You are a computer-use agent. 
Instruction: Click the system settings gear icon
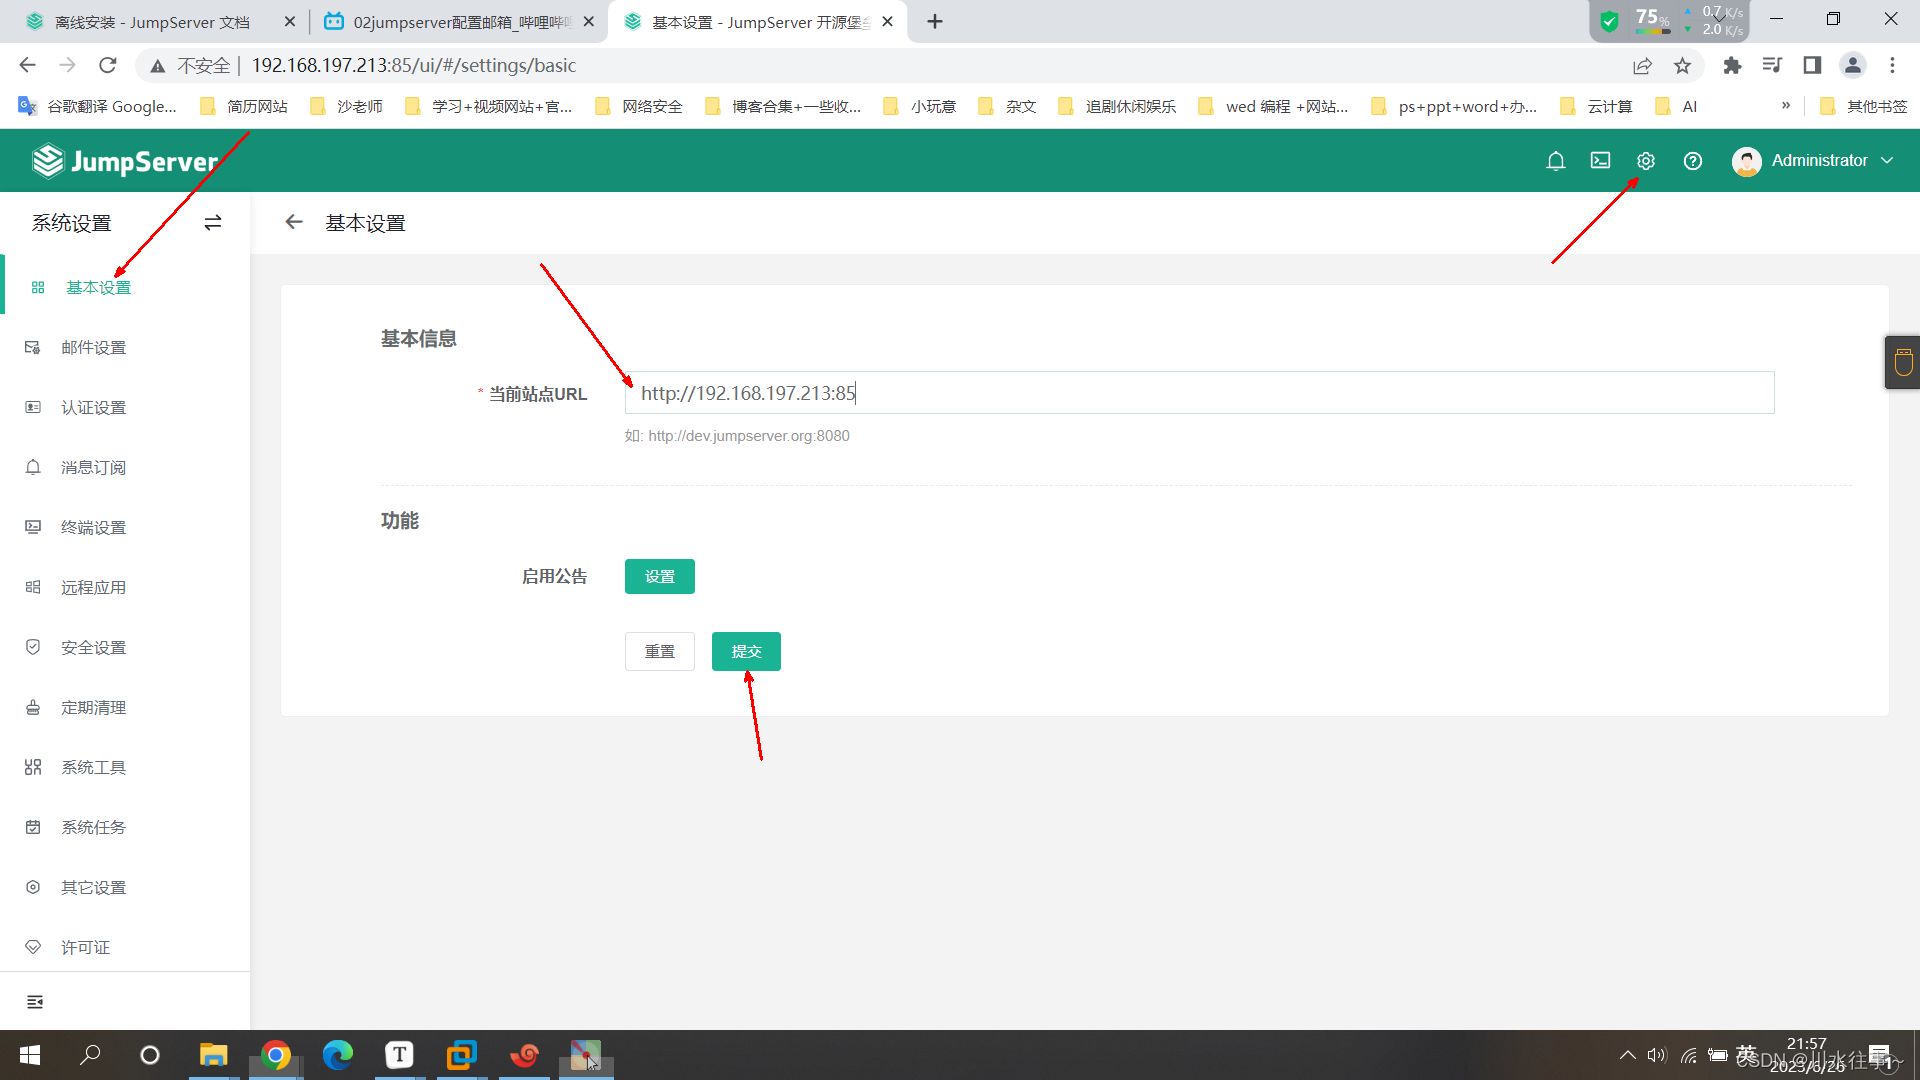(1646, 161)
